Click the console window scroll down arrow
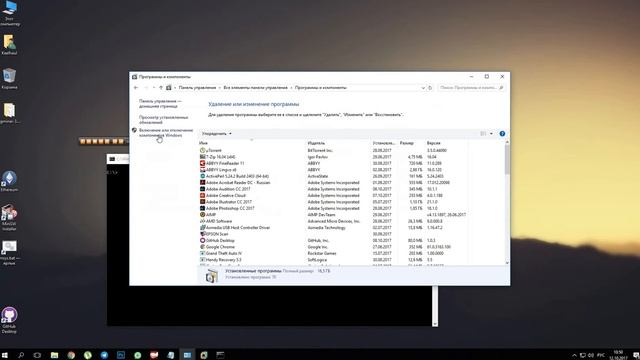Screen dimensions: 640x360 click(x=435, y=324)
